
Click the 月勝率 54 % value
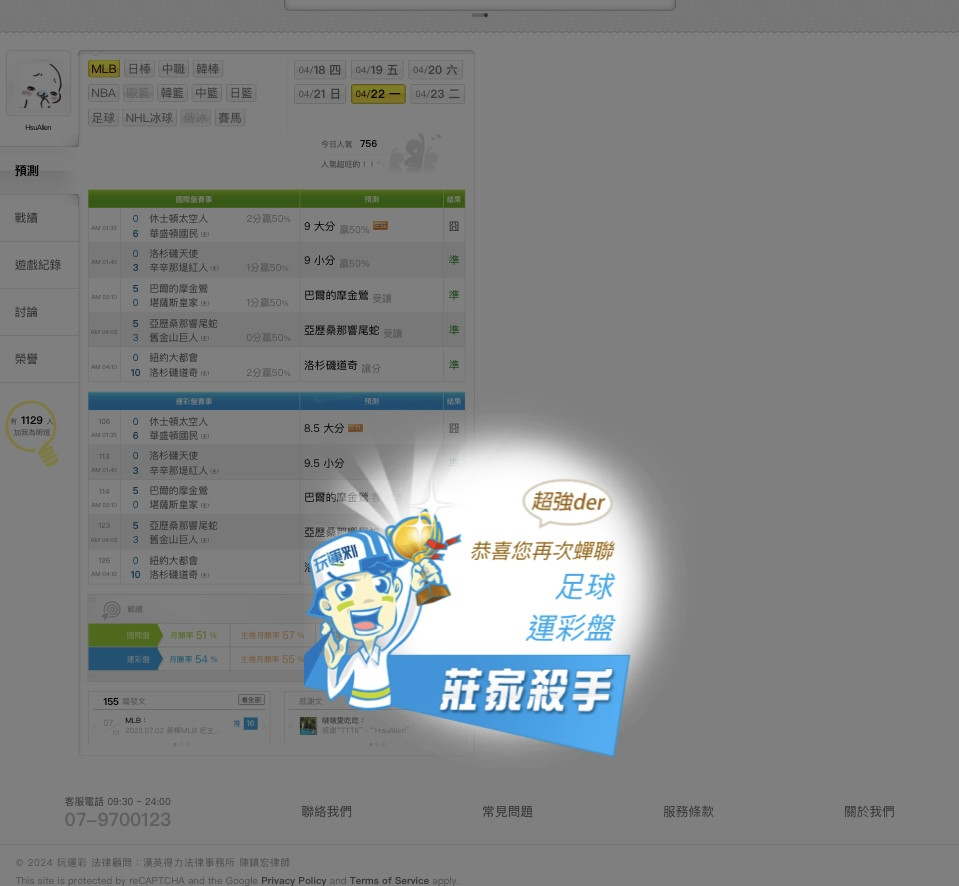(x=193, y=659)
